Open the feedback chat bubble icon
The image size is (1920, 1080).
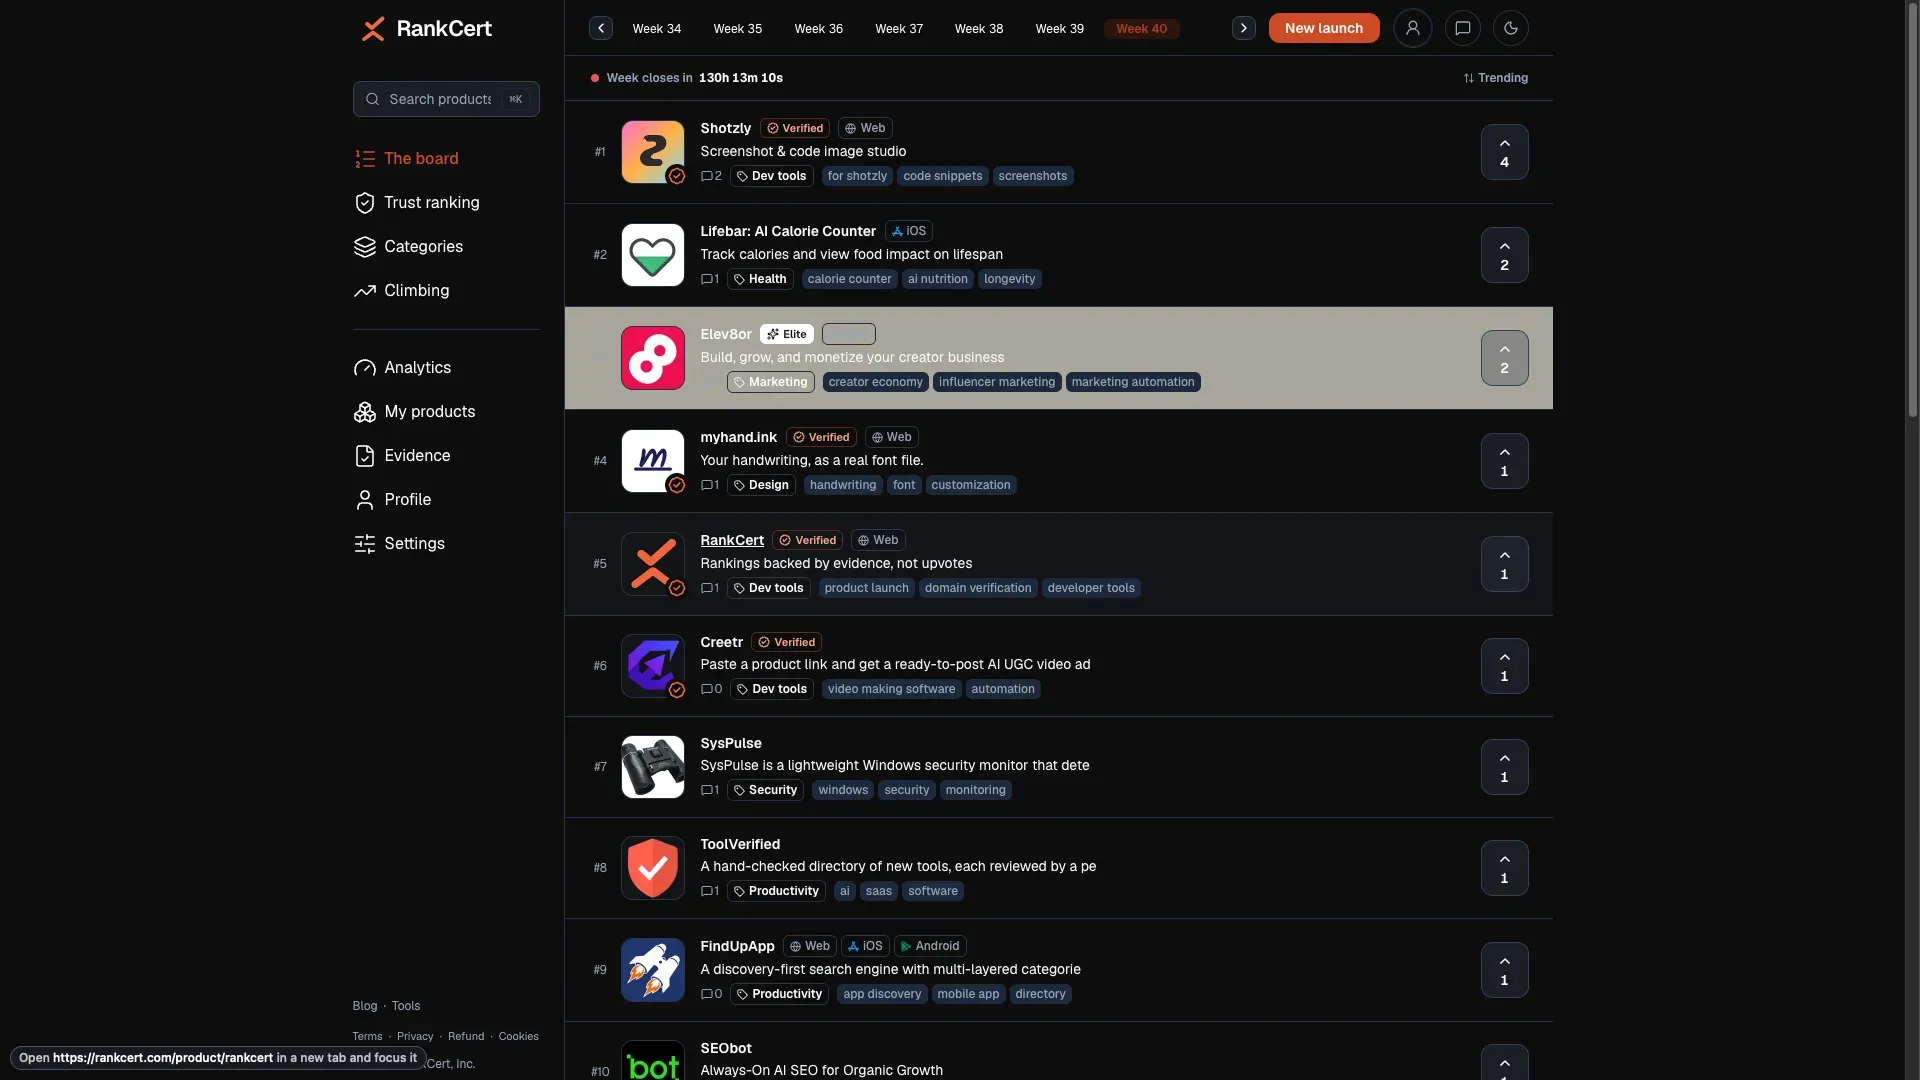(x=1462, y=28)
